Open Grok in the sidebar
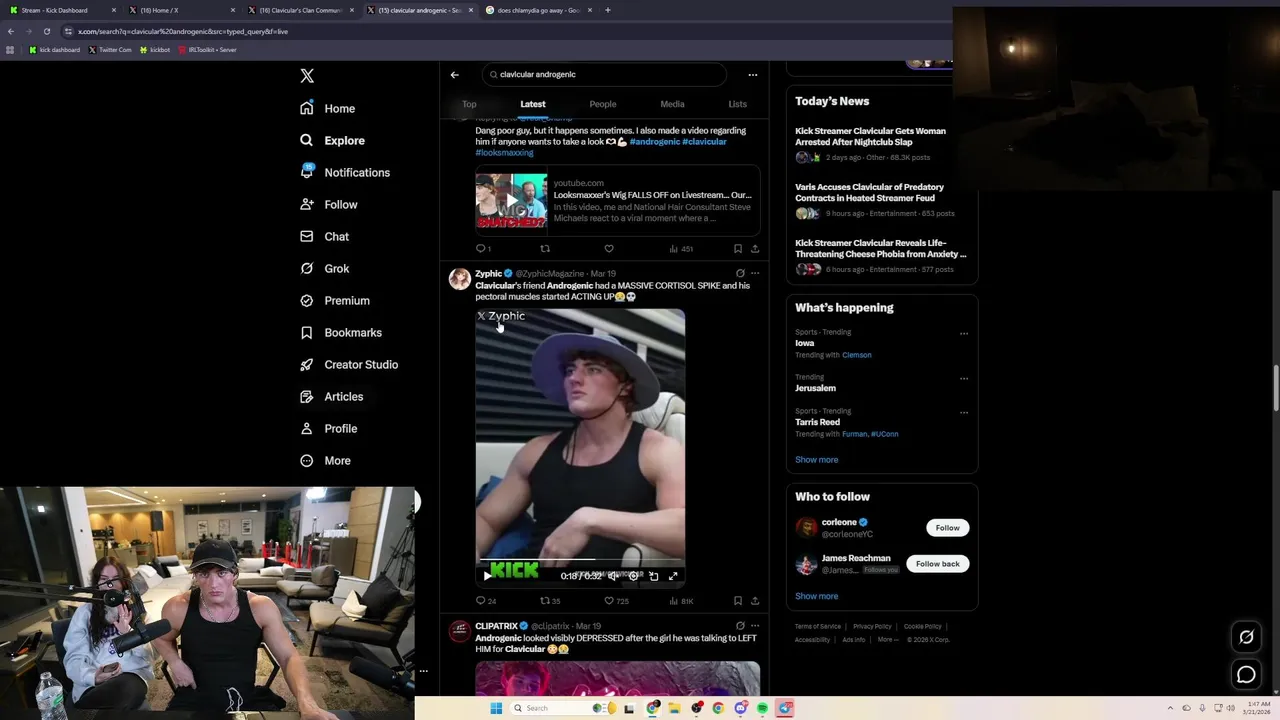This screenshot has height=720, width=1280. 325,268
